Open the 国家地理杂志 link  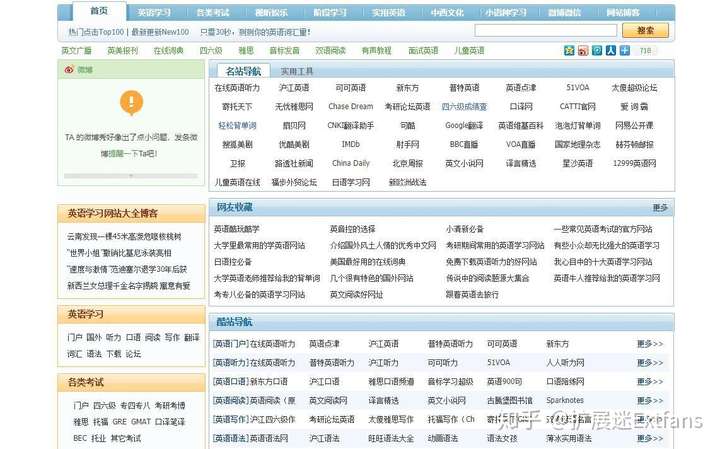(x=577, y=144)
